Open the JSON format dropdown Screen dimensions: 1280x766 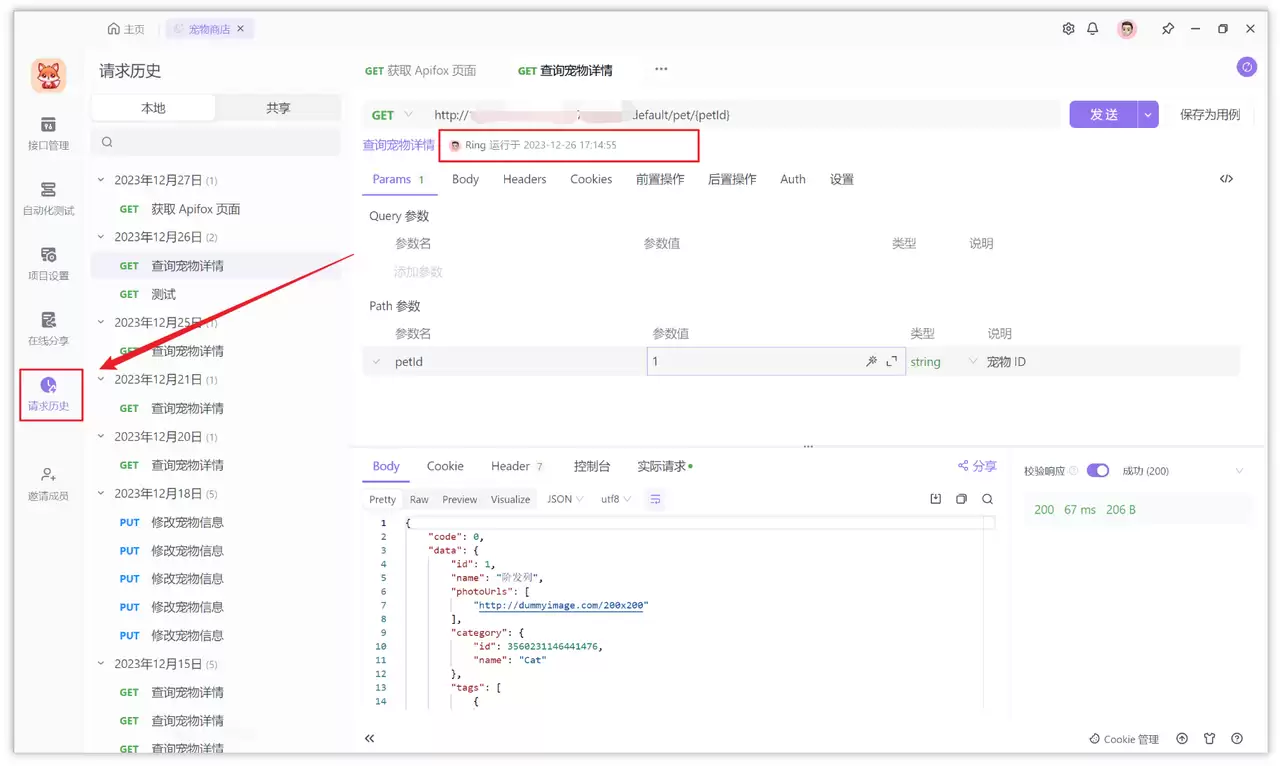click(x=565, y=499)
